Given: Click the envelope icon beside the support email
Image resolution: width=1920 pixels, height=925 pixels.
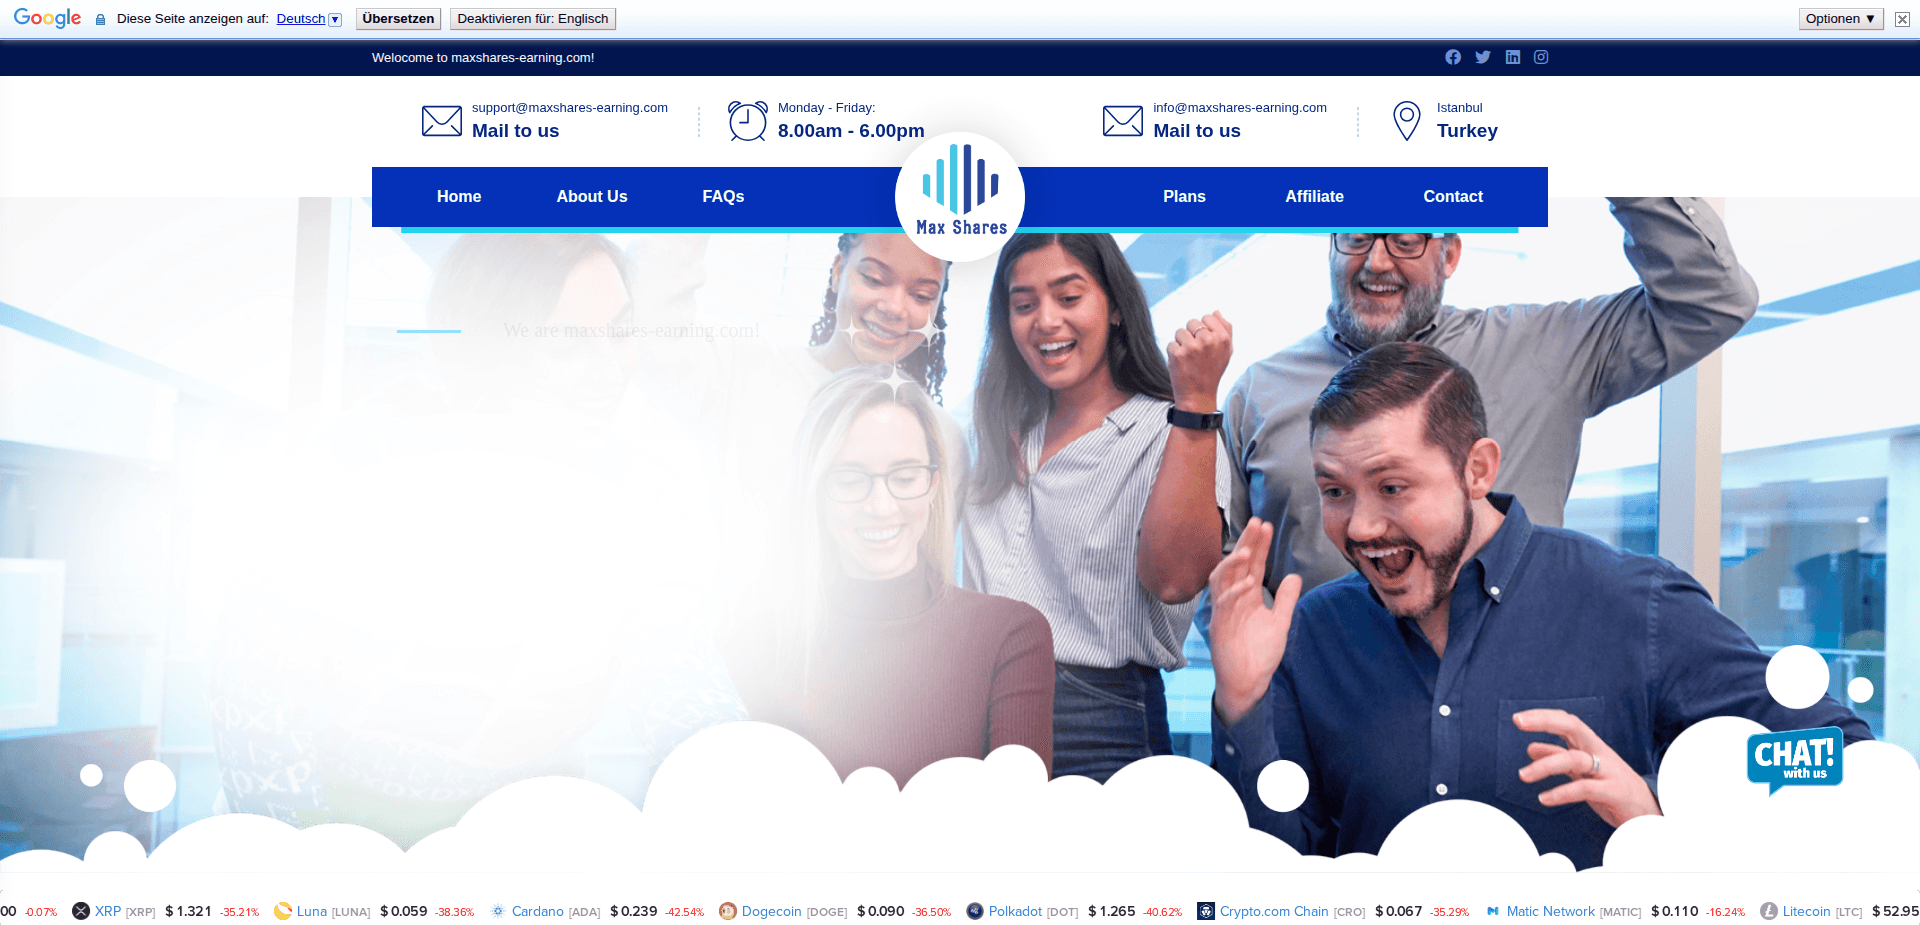Looking at the screenshot, I should click(441, 120).
